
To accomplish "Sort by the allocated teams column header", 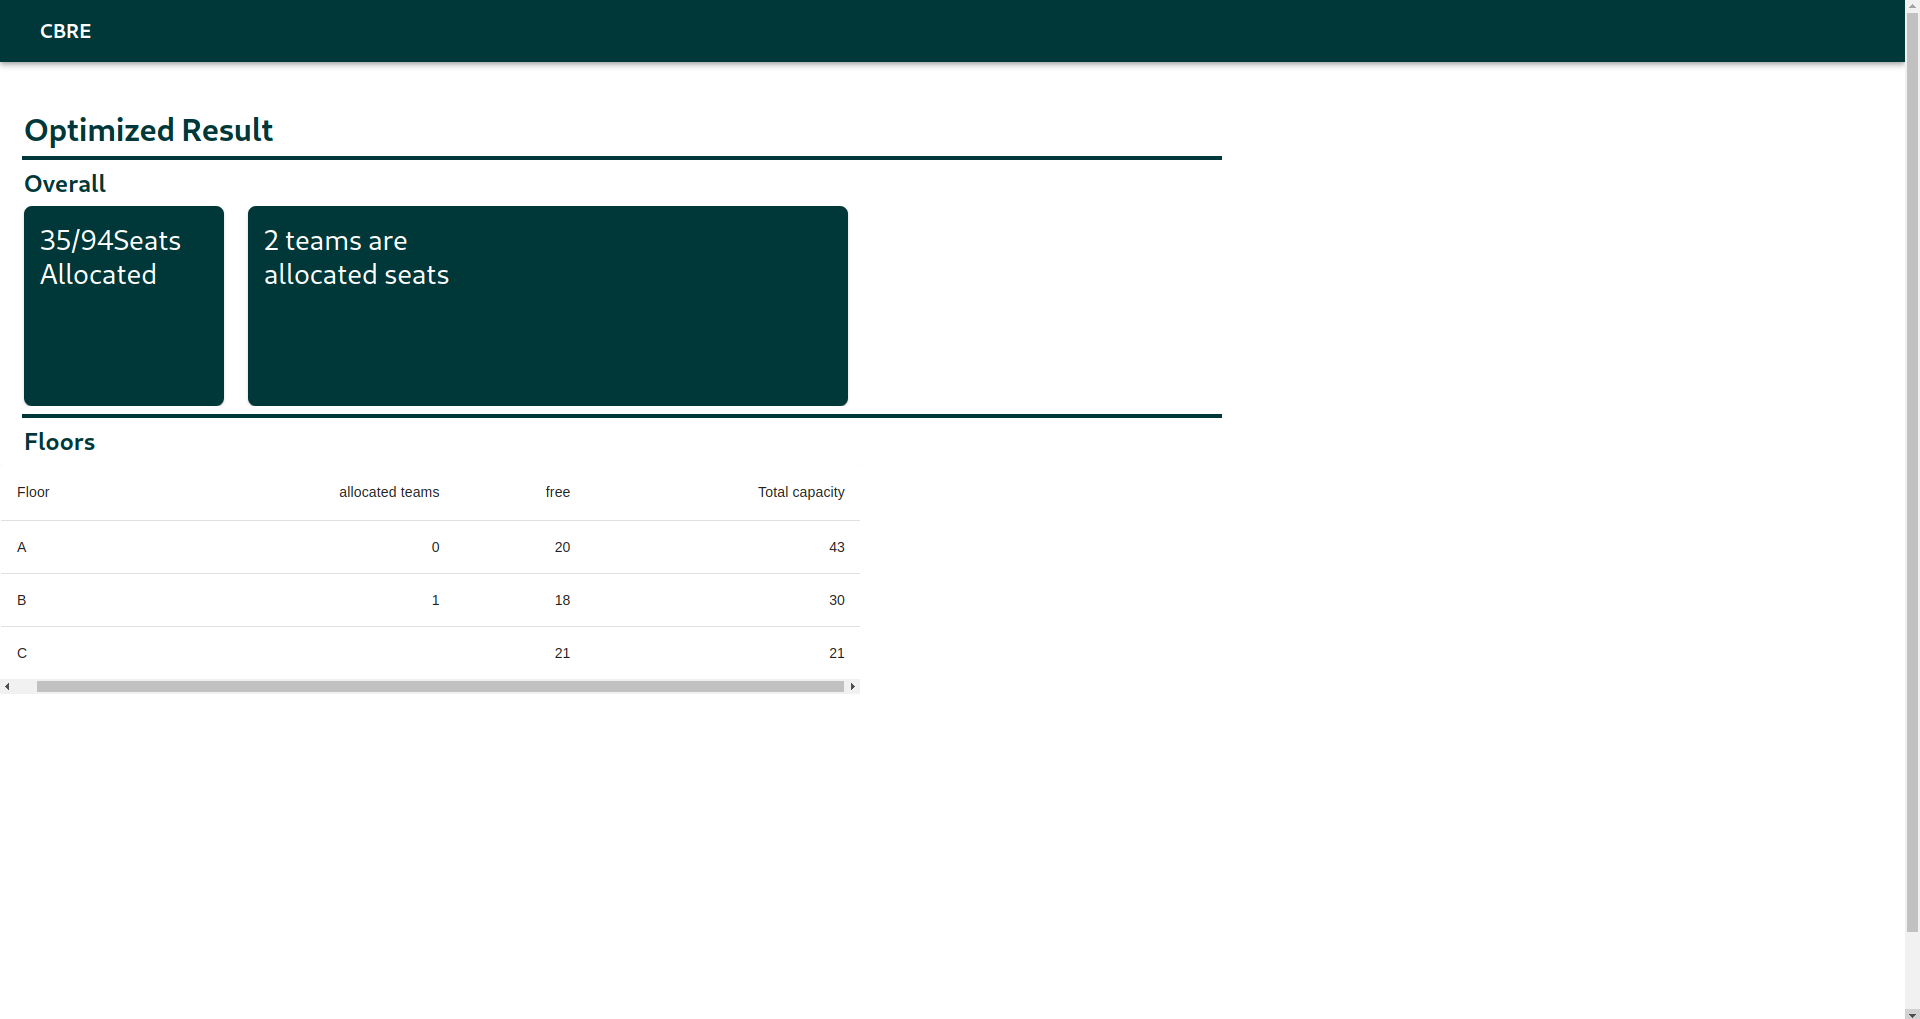I will 389,492.
